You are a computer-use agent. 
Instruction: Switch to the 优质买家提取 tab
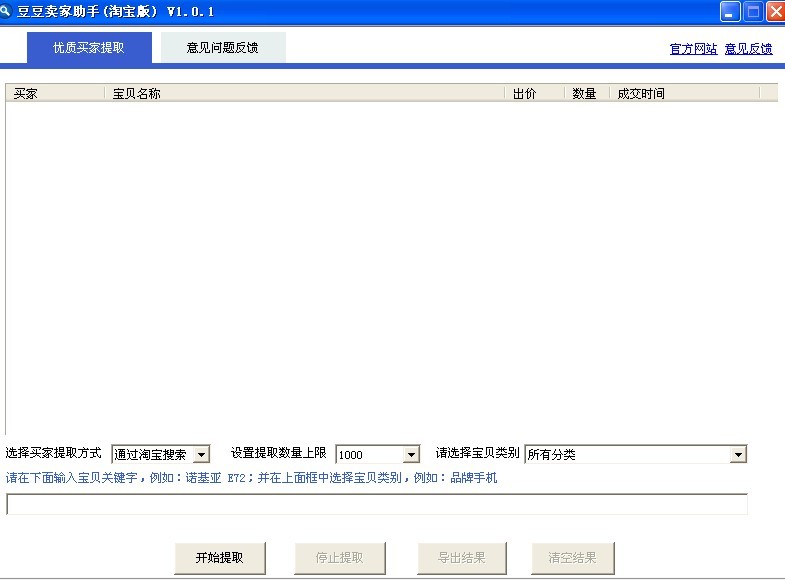click(89, 48)
